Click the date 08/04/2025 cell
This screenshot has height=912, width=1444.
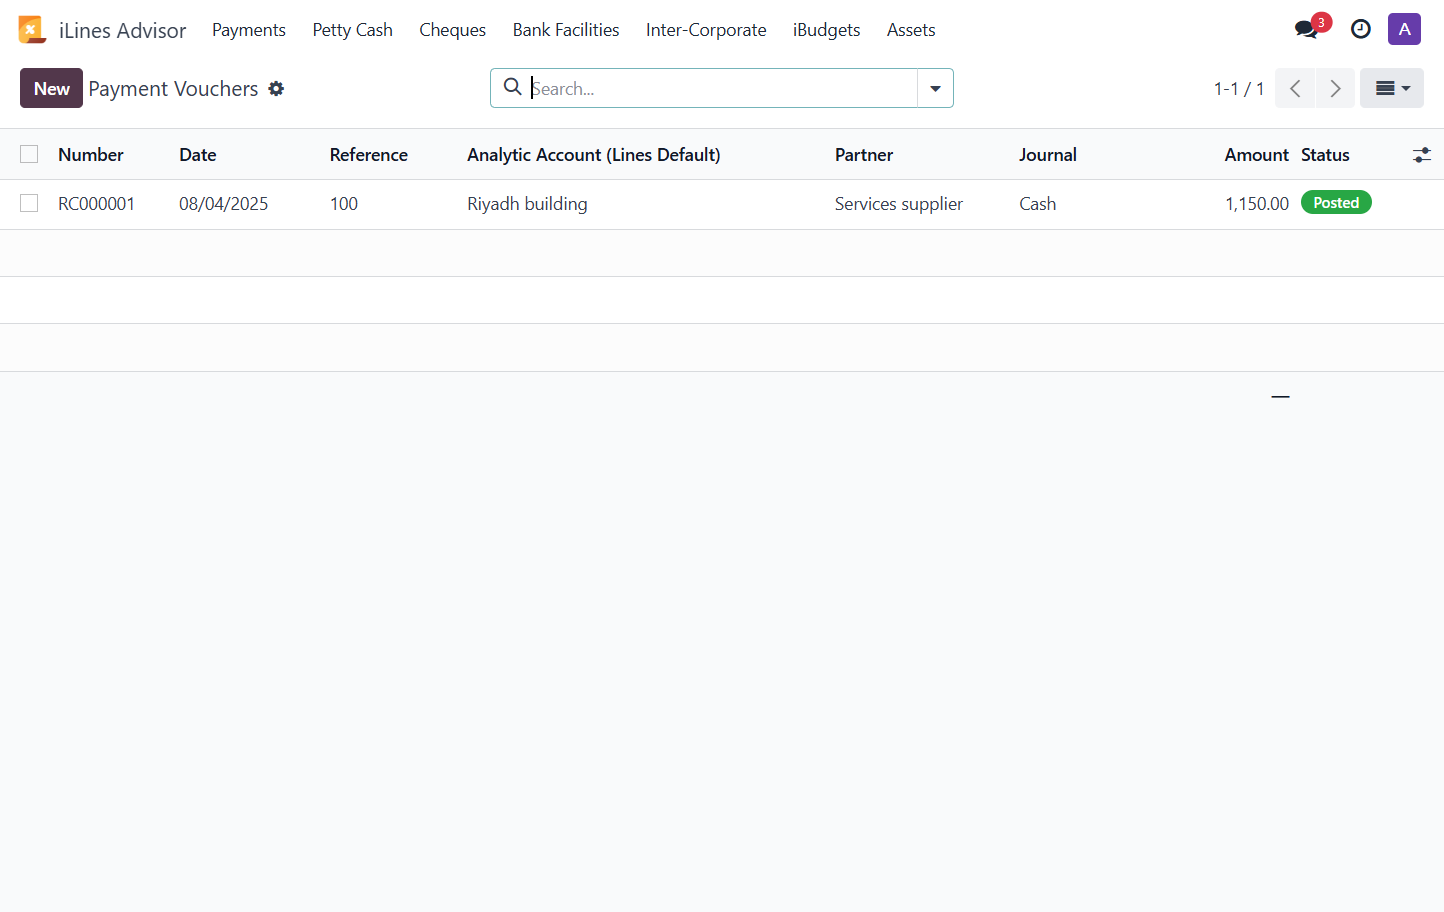click(x=224, y=203)
